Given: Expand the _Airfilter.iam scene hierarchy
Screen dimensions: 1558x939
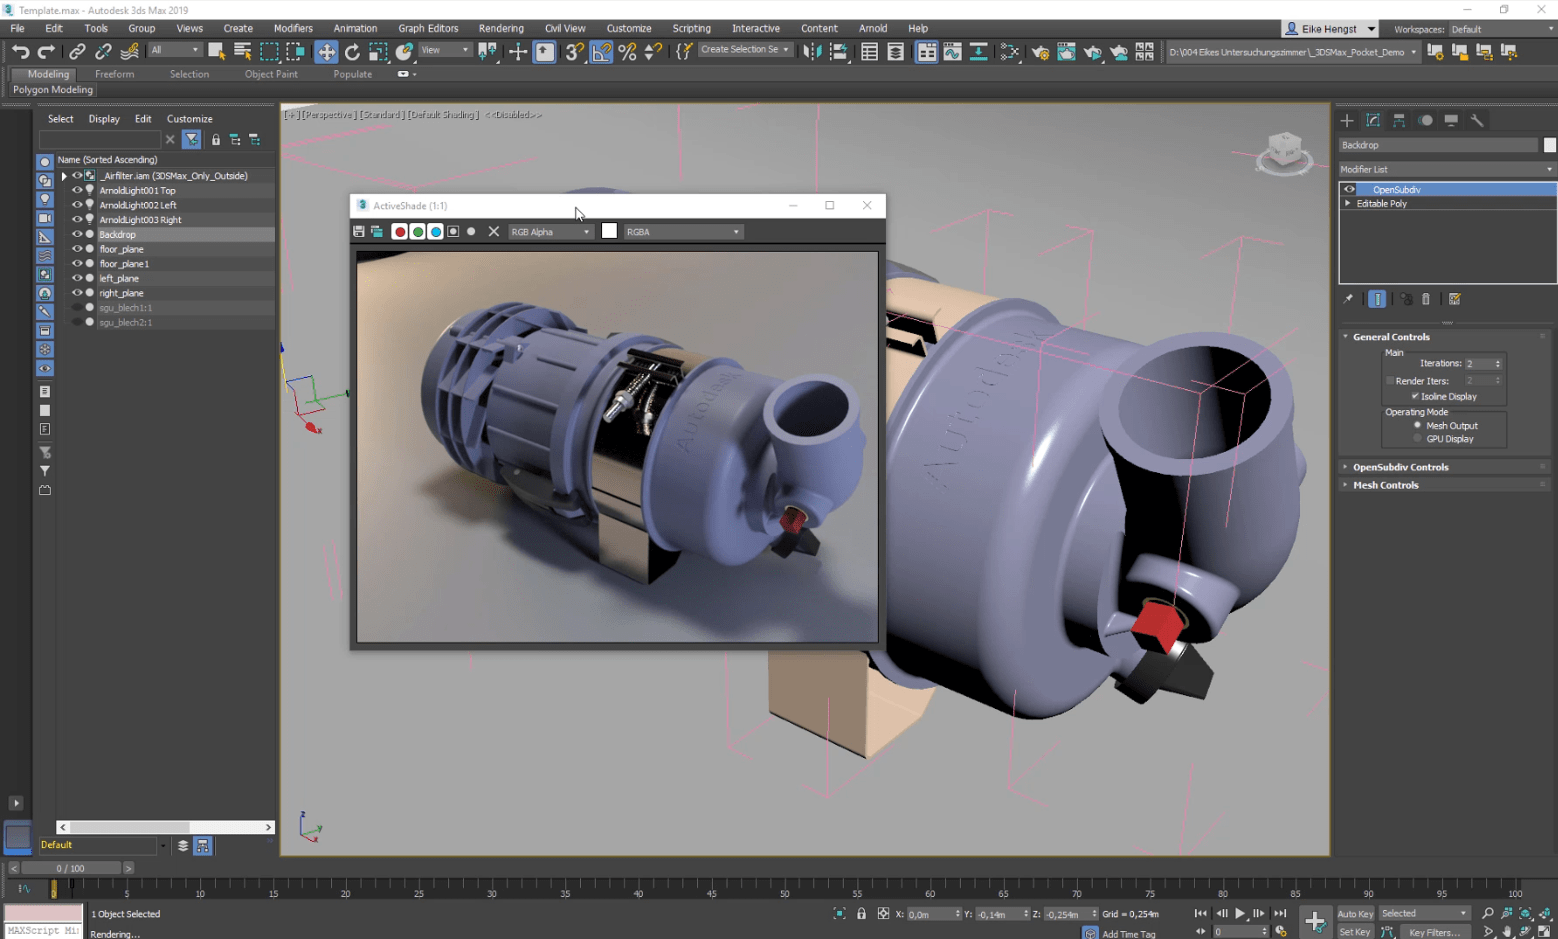Looking at the screenshot, I should pos(63,175).
